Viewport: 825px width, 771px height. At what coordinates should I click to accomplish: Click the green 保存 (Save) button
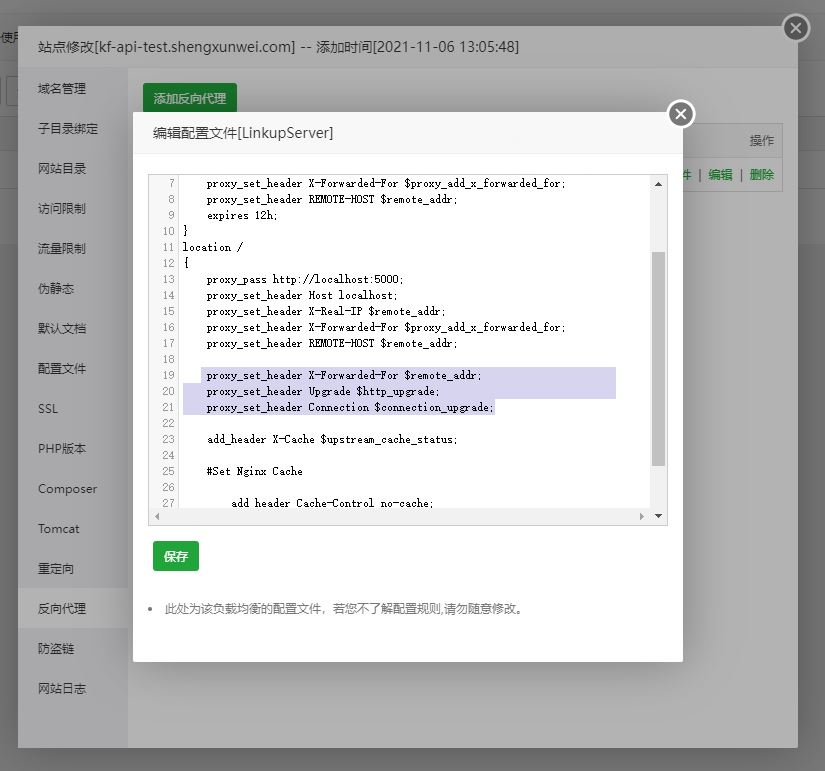click(x=175, y=556)
